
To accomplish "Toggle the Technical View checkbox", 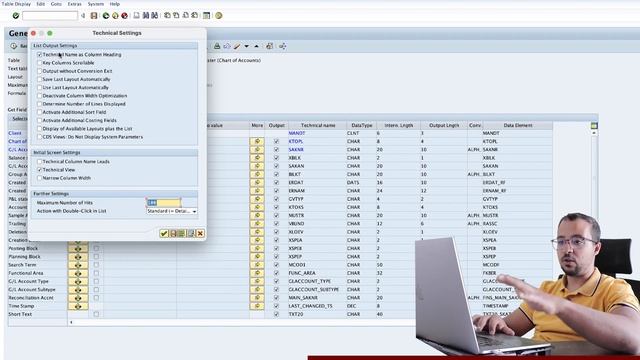I will coord(40,170).
